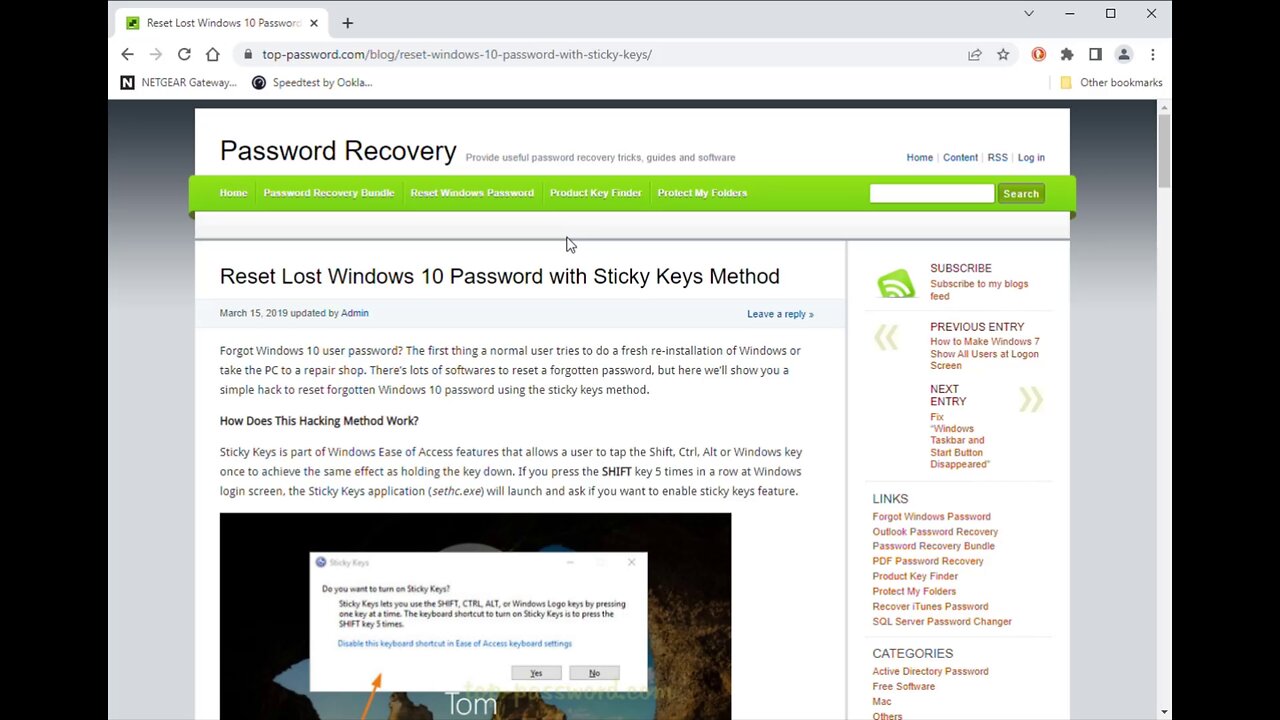This screenshot has height=720, width=1280.
Task: Open Free Software category link
Action: coord(904,686)
